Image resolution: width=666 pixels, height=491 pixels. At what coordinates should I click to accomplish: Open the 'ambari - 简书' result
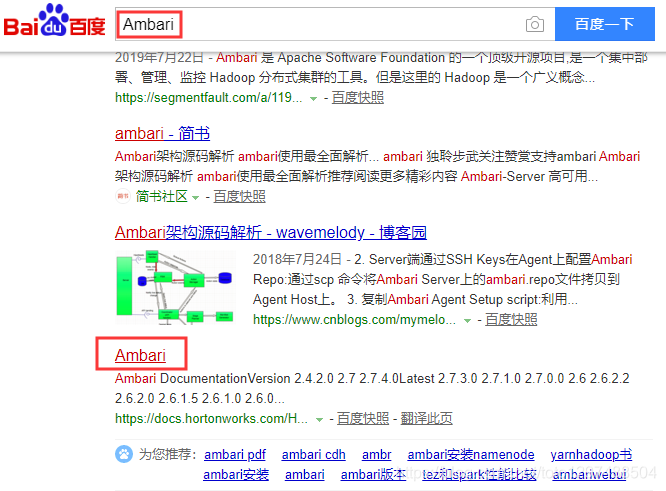[x=162, y=133]
